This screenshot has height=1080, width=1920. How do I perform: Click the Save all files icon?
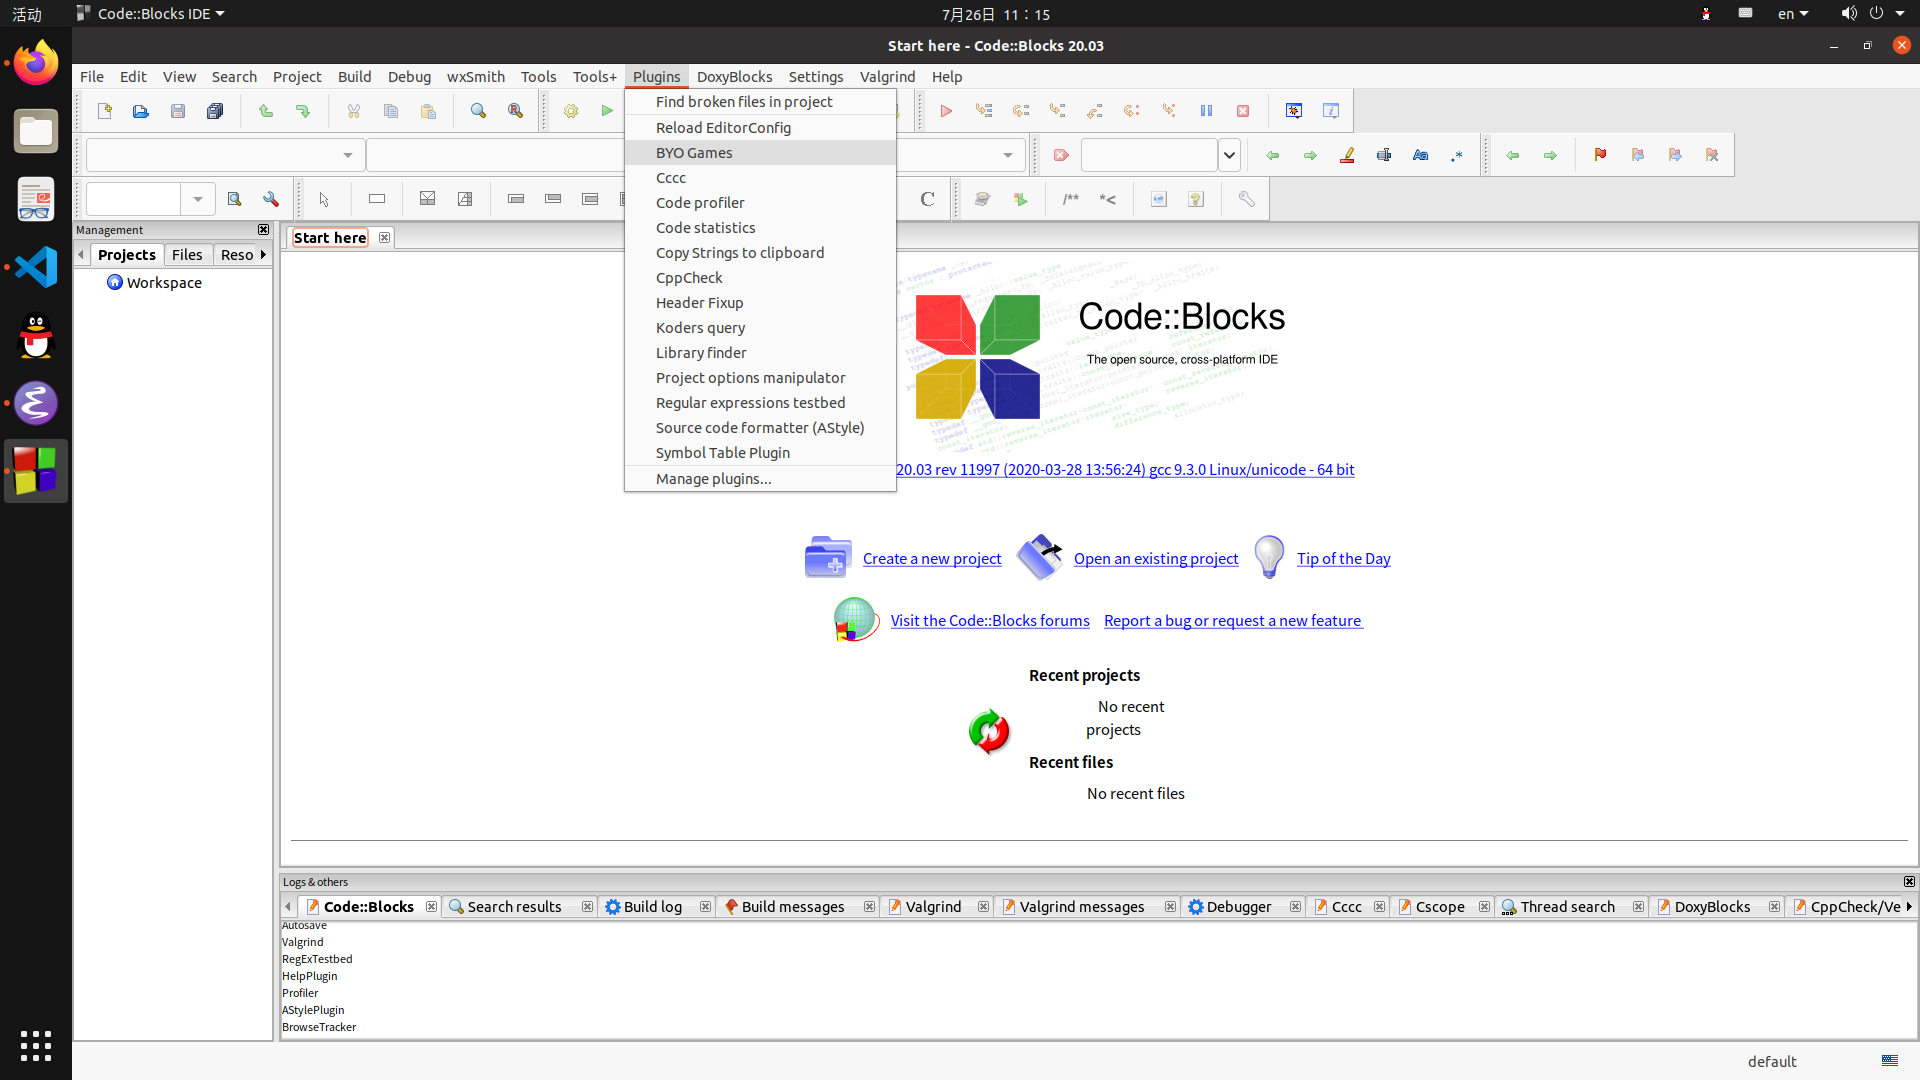pyautogui.click(x=215, y=111)
